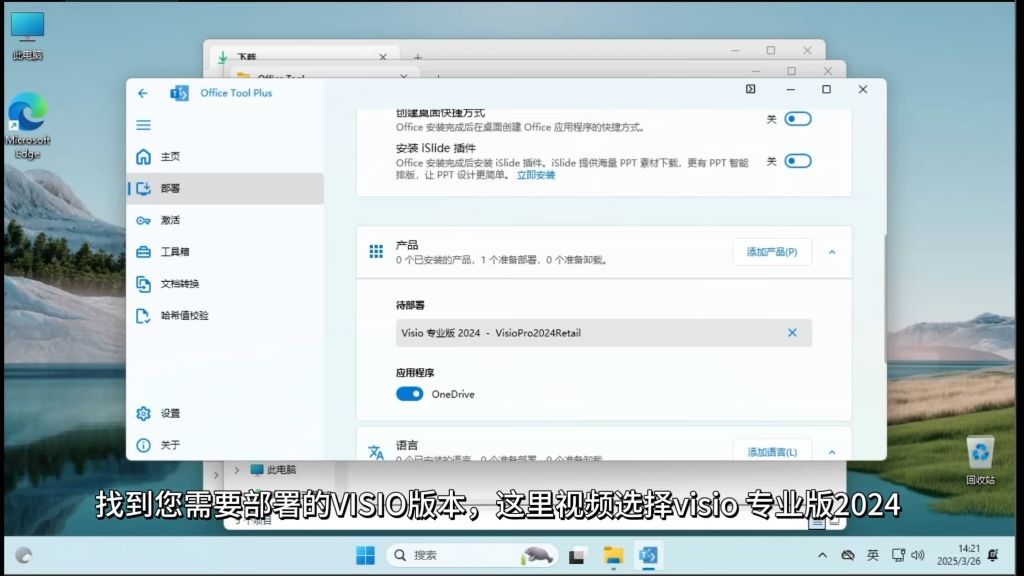Open the 关于 about page
This screenshot has width=1024, height=576.
(x=225, y=445)
